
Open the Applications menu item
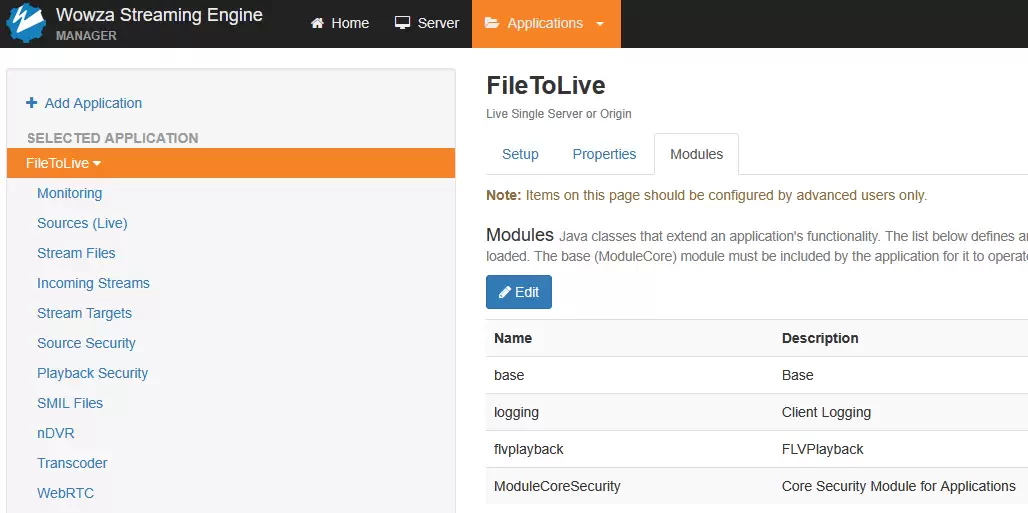tap(546, 24)
